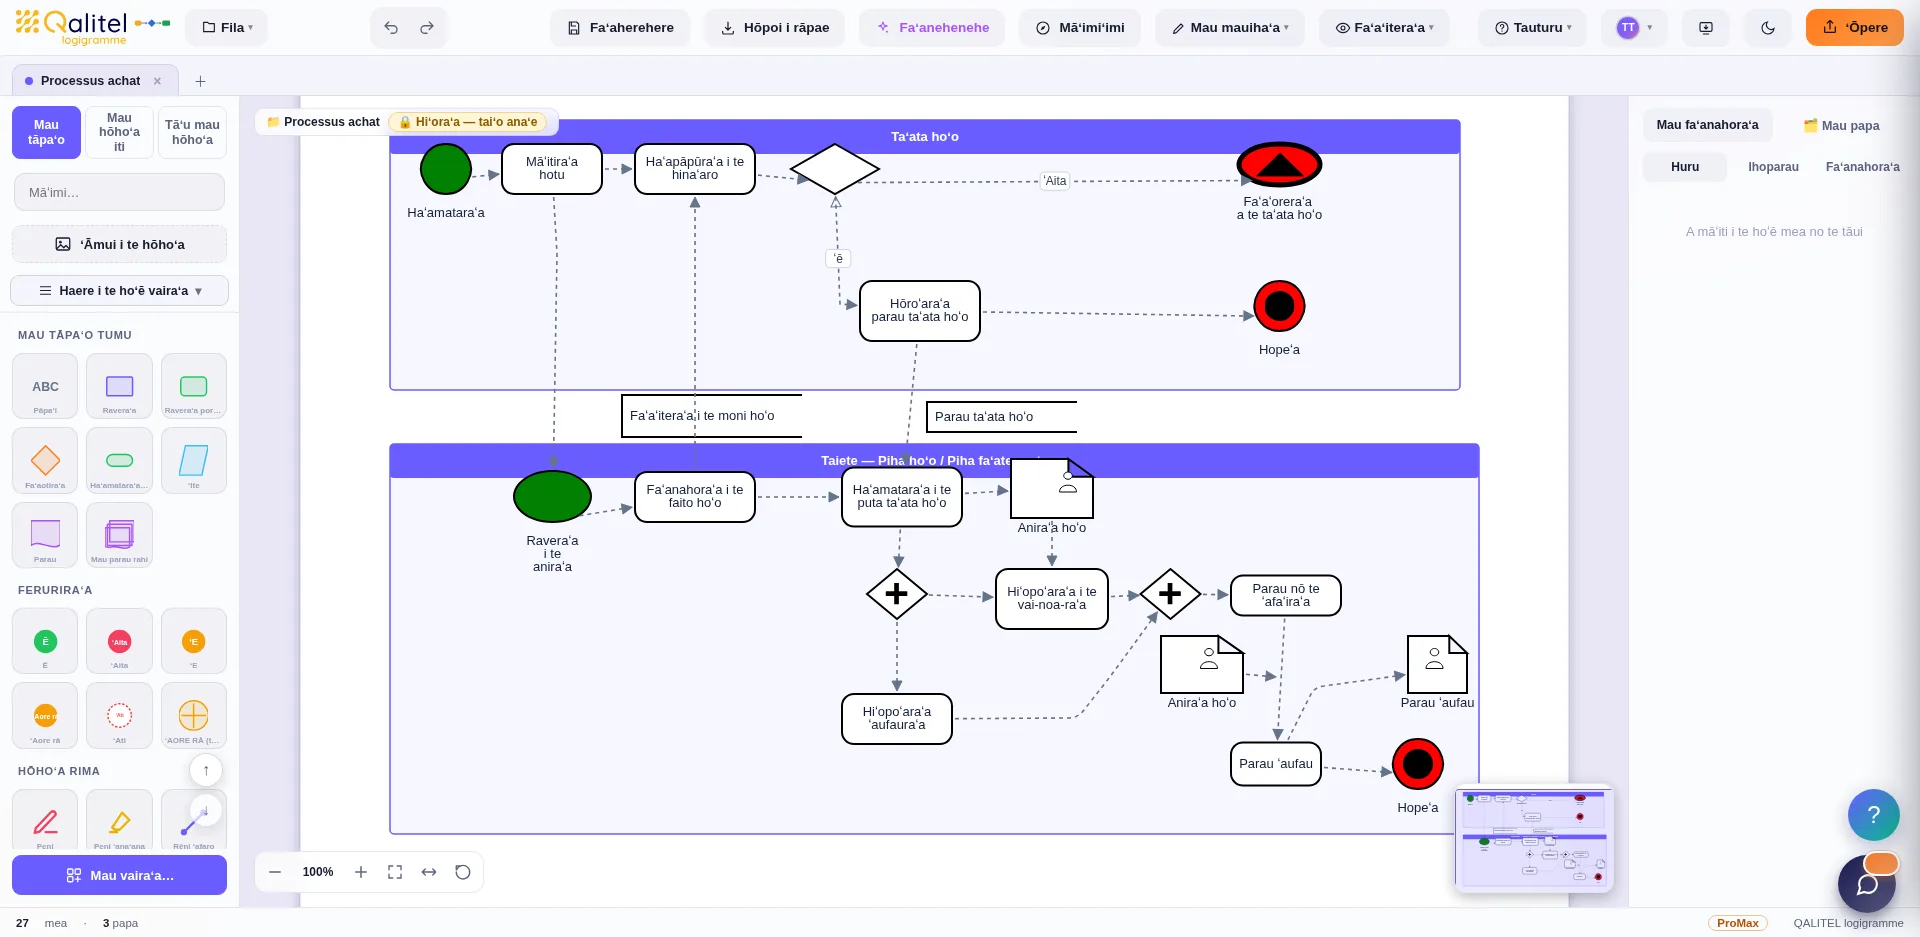1920x937 pixels.
Task: Reset the view rotation icon
Action: (463, 872)
